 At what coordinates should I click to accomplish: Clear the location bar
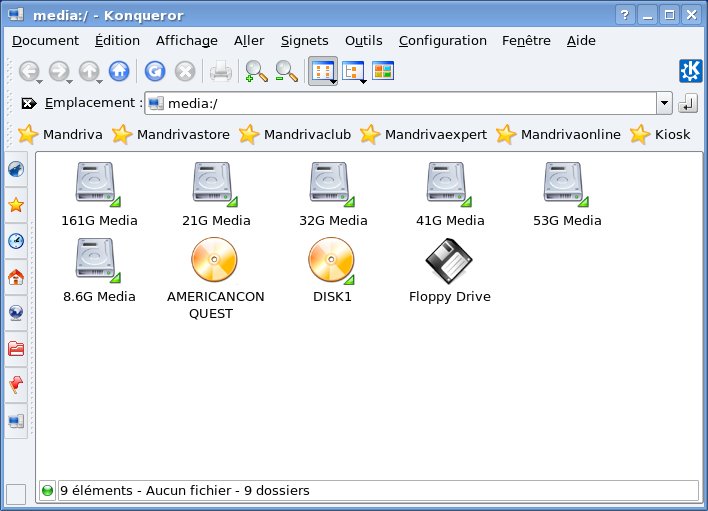pyautogui.click(x=28, y=103)
